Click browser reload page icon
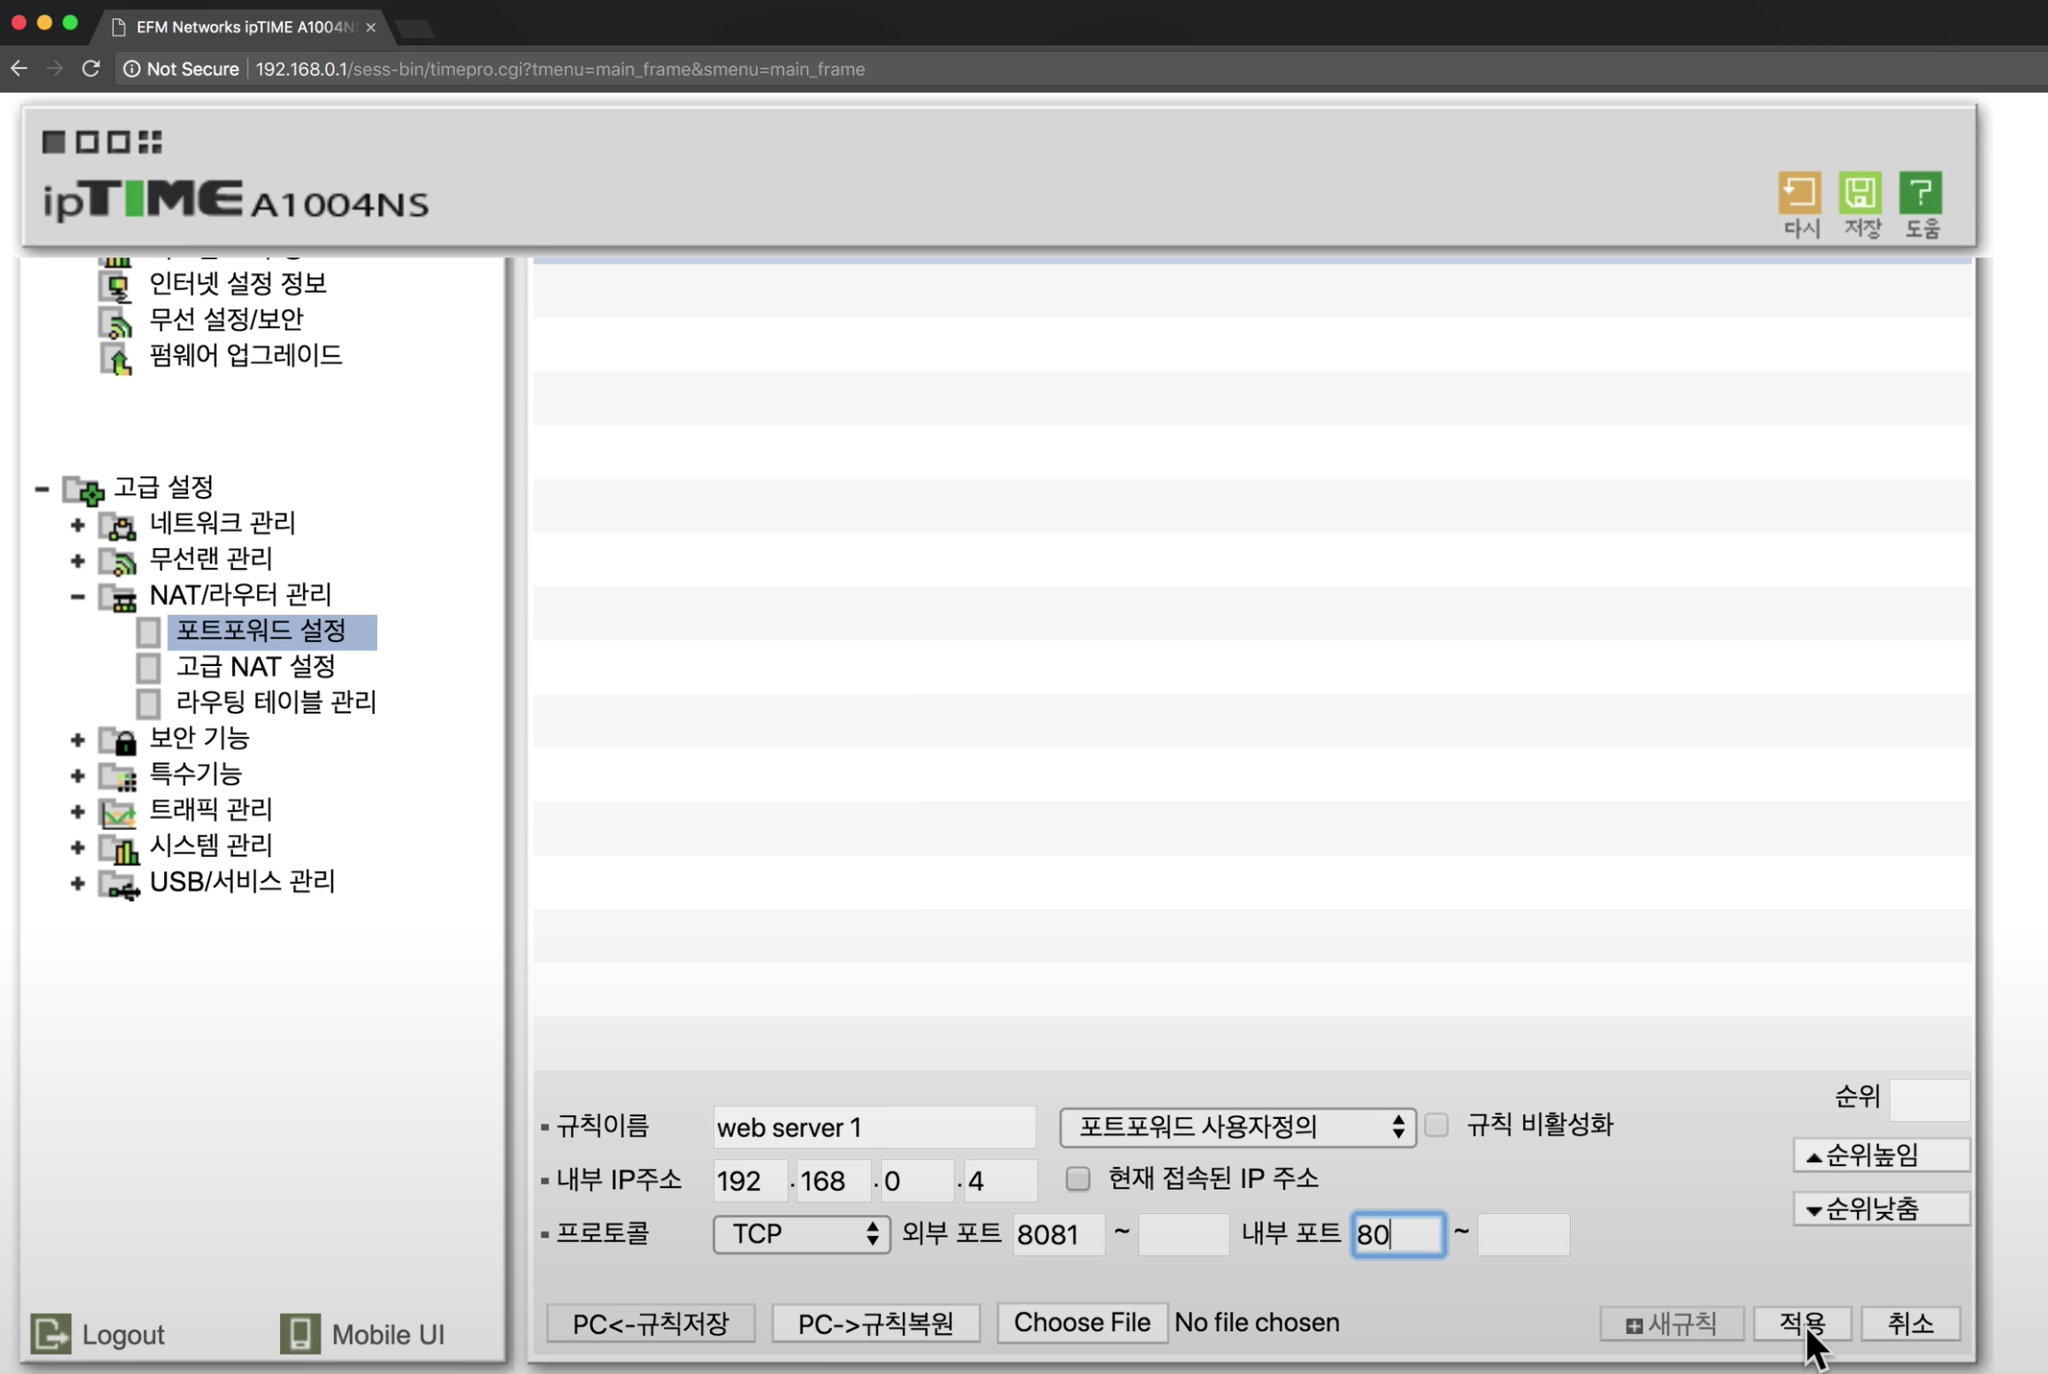The image size is (2048, 1374). pos(91,69)
